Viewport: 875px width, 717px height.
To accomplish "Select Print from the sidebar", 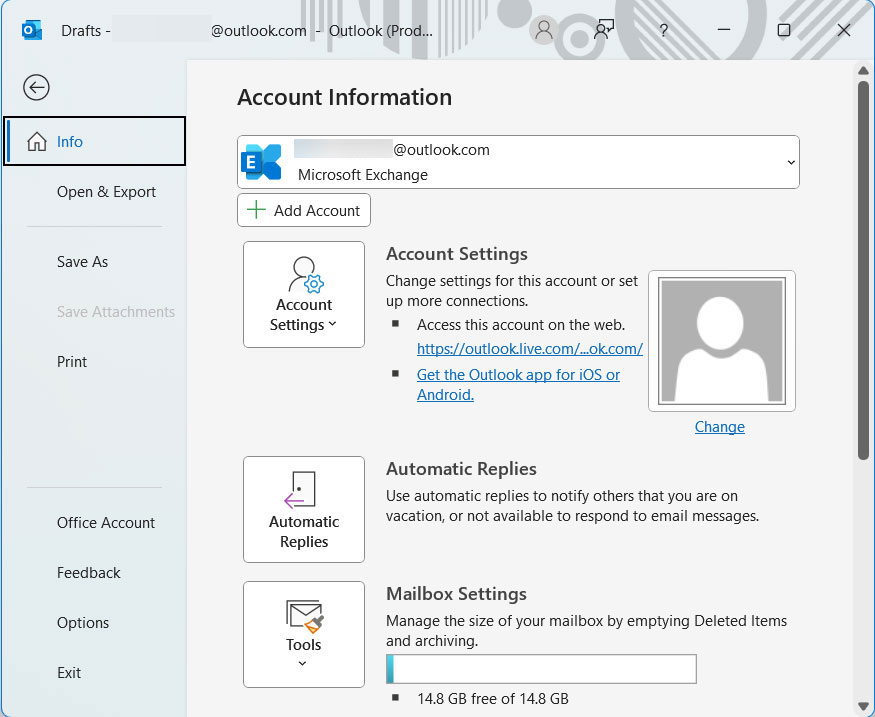I will 72,362.
